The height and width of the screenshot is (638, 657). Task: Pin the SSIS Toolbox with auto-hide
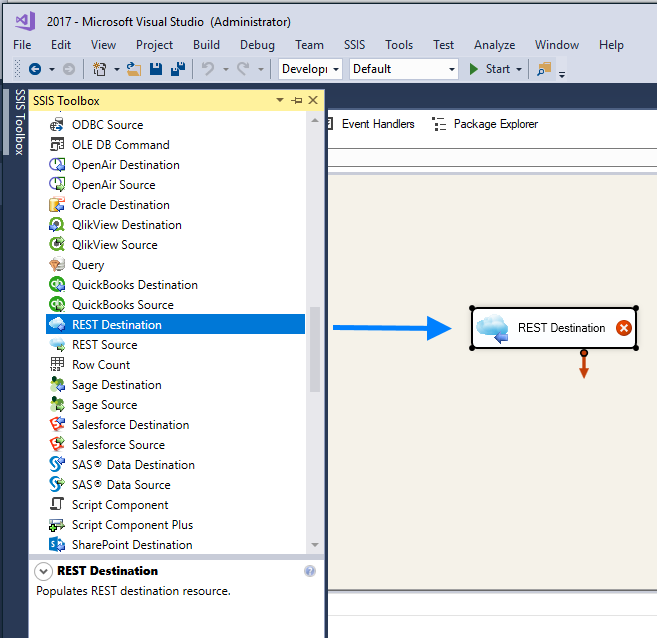[x=297, y=100]
